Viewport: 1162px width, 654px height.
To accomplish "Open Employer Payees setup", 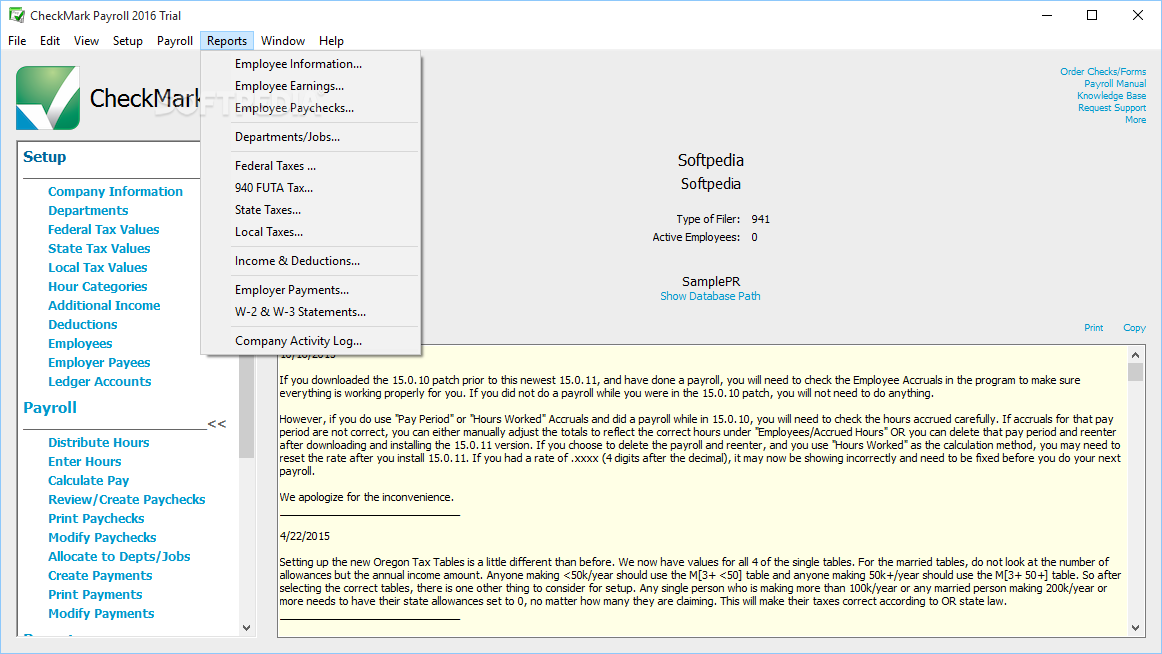I will coord(99,362).
